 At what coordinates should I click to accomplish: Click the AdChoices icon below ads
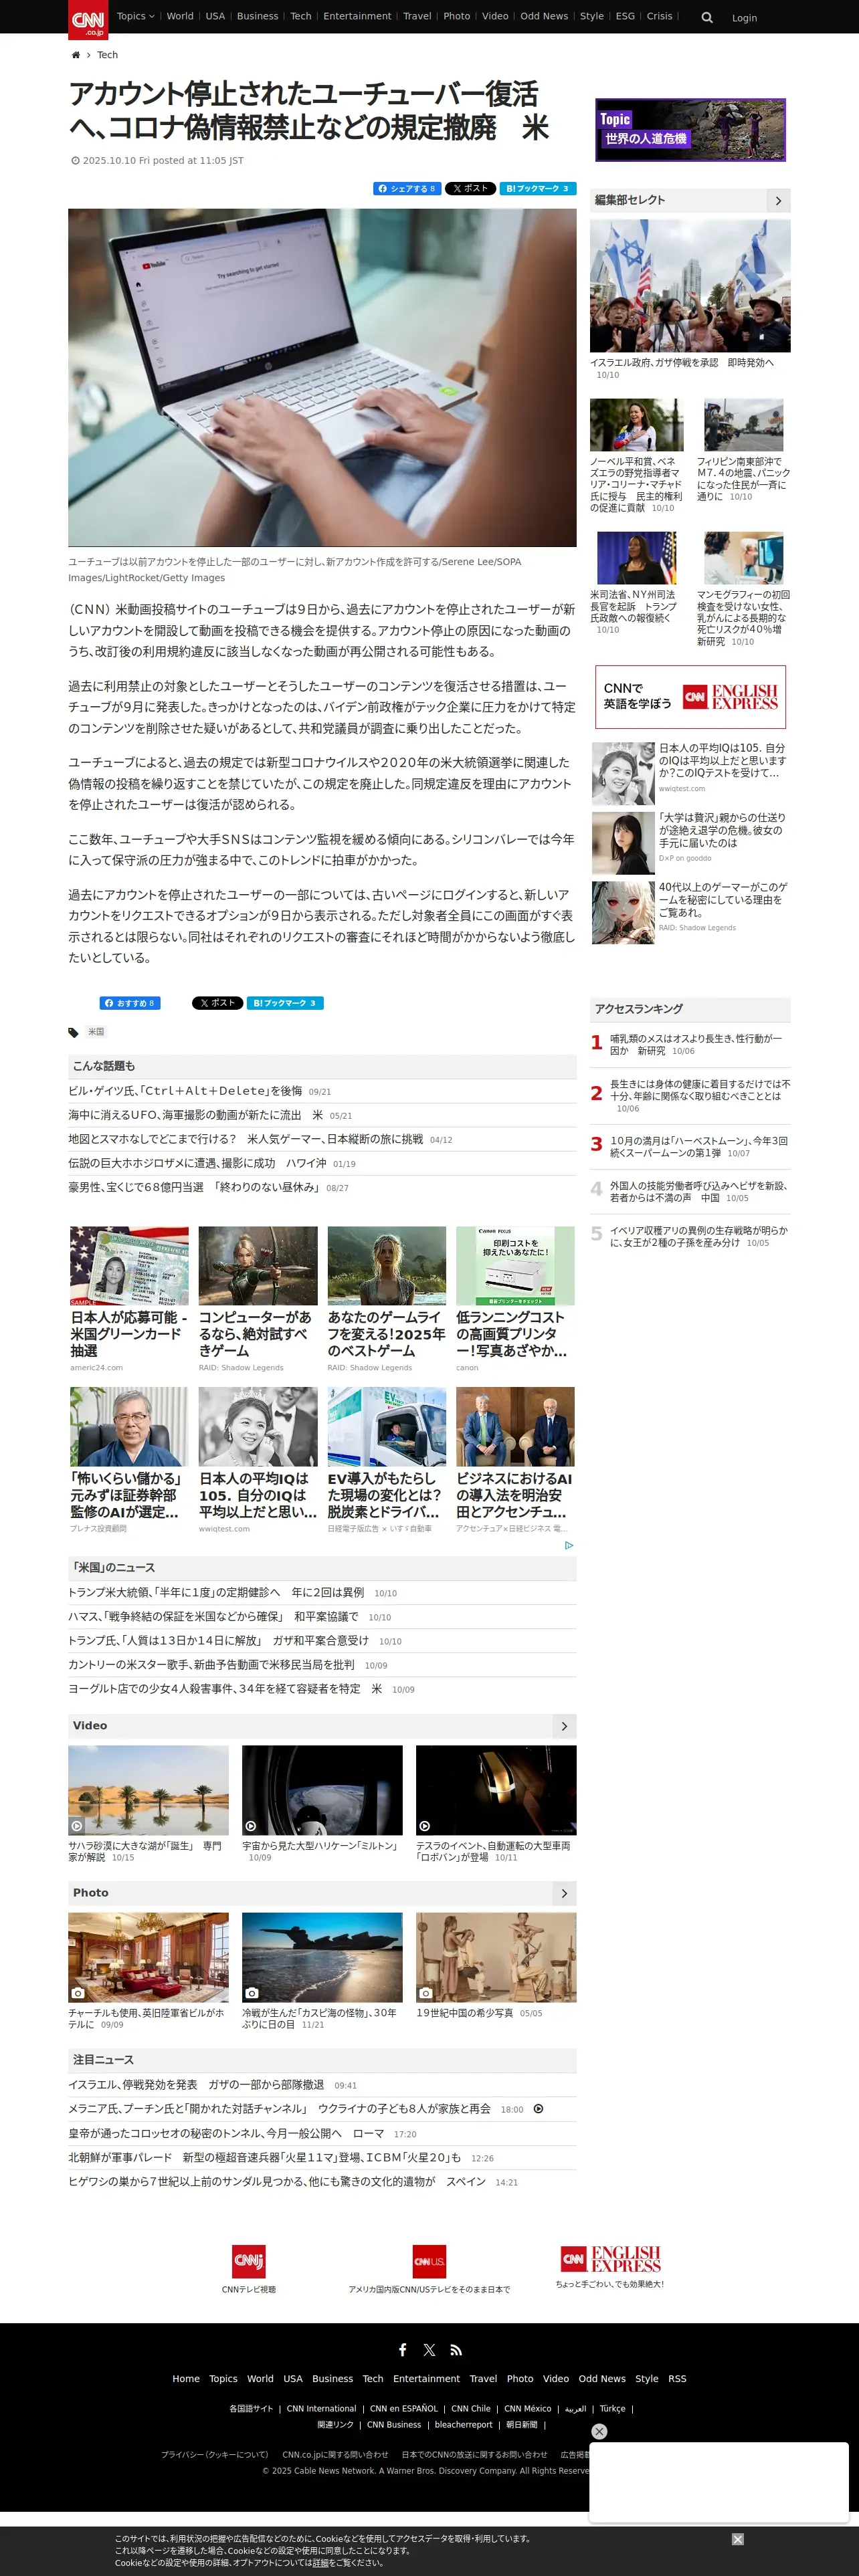pos(569,1545)
